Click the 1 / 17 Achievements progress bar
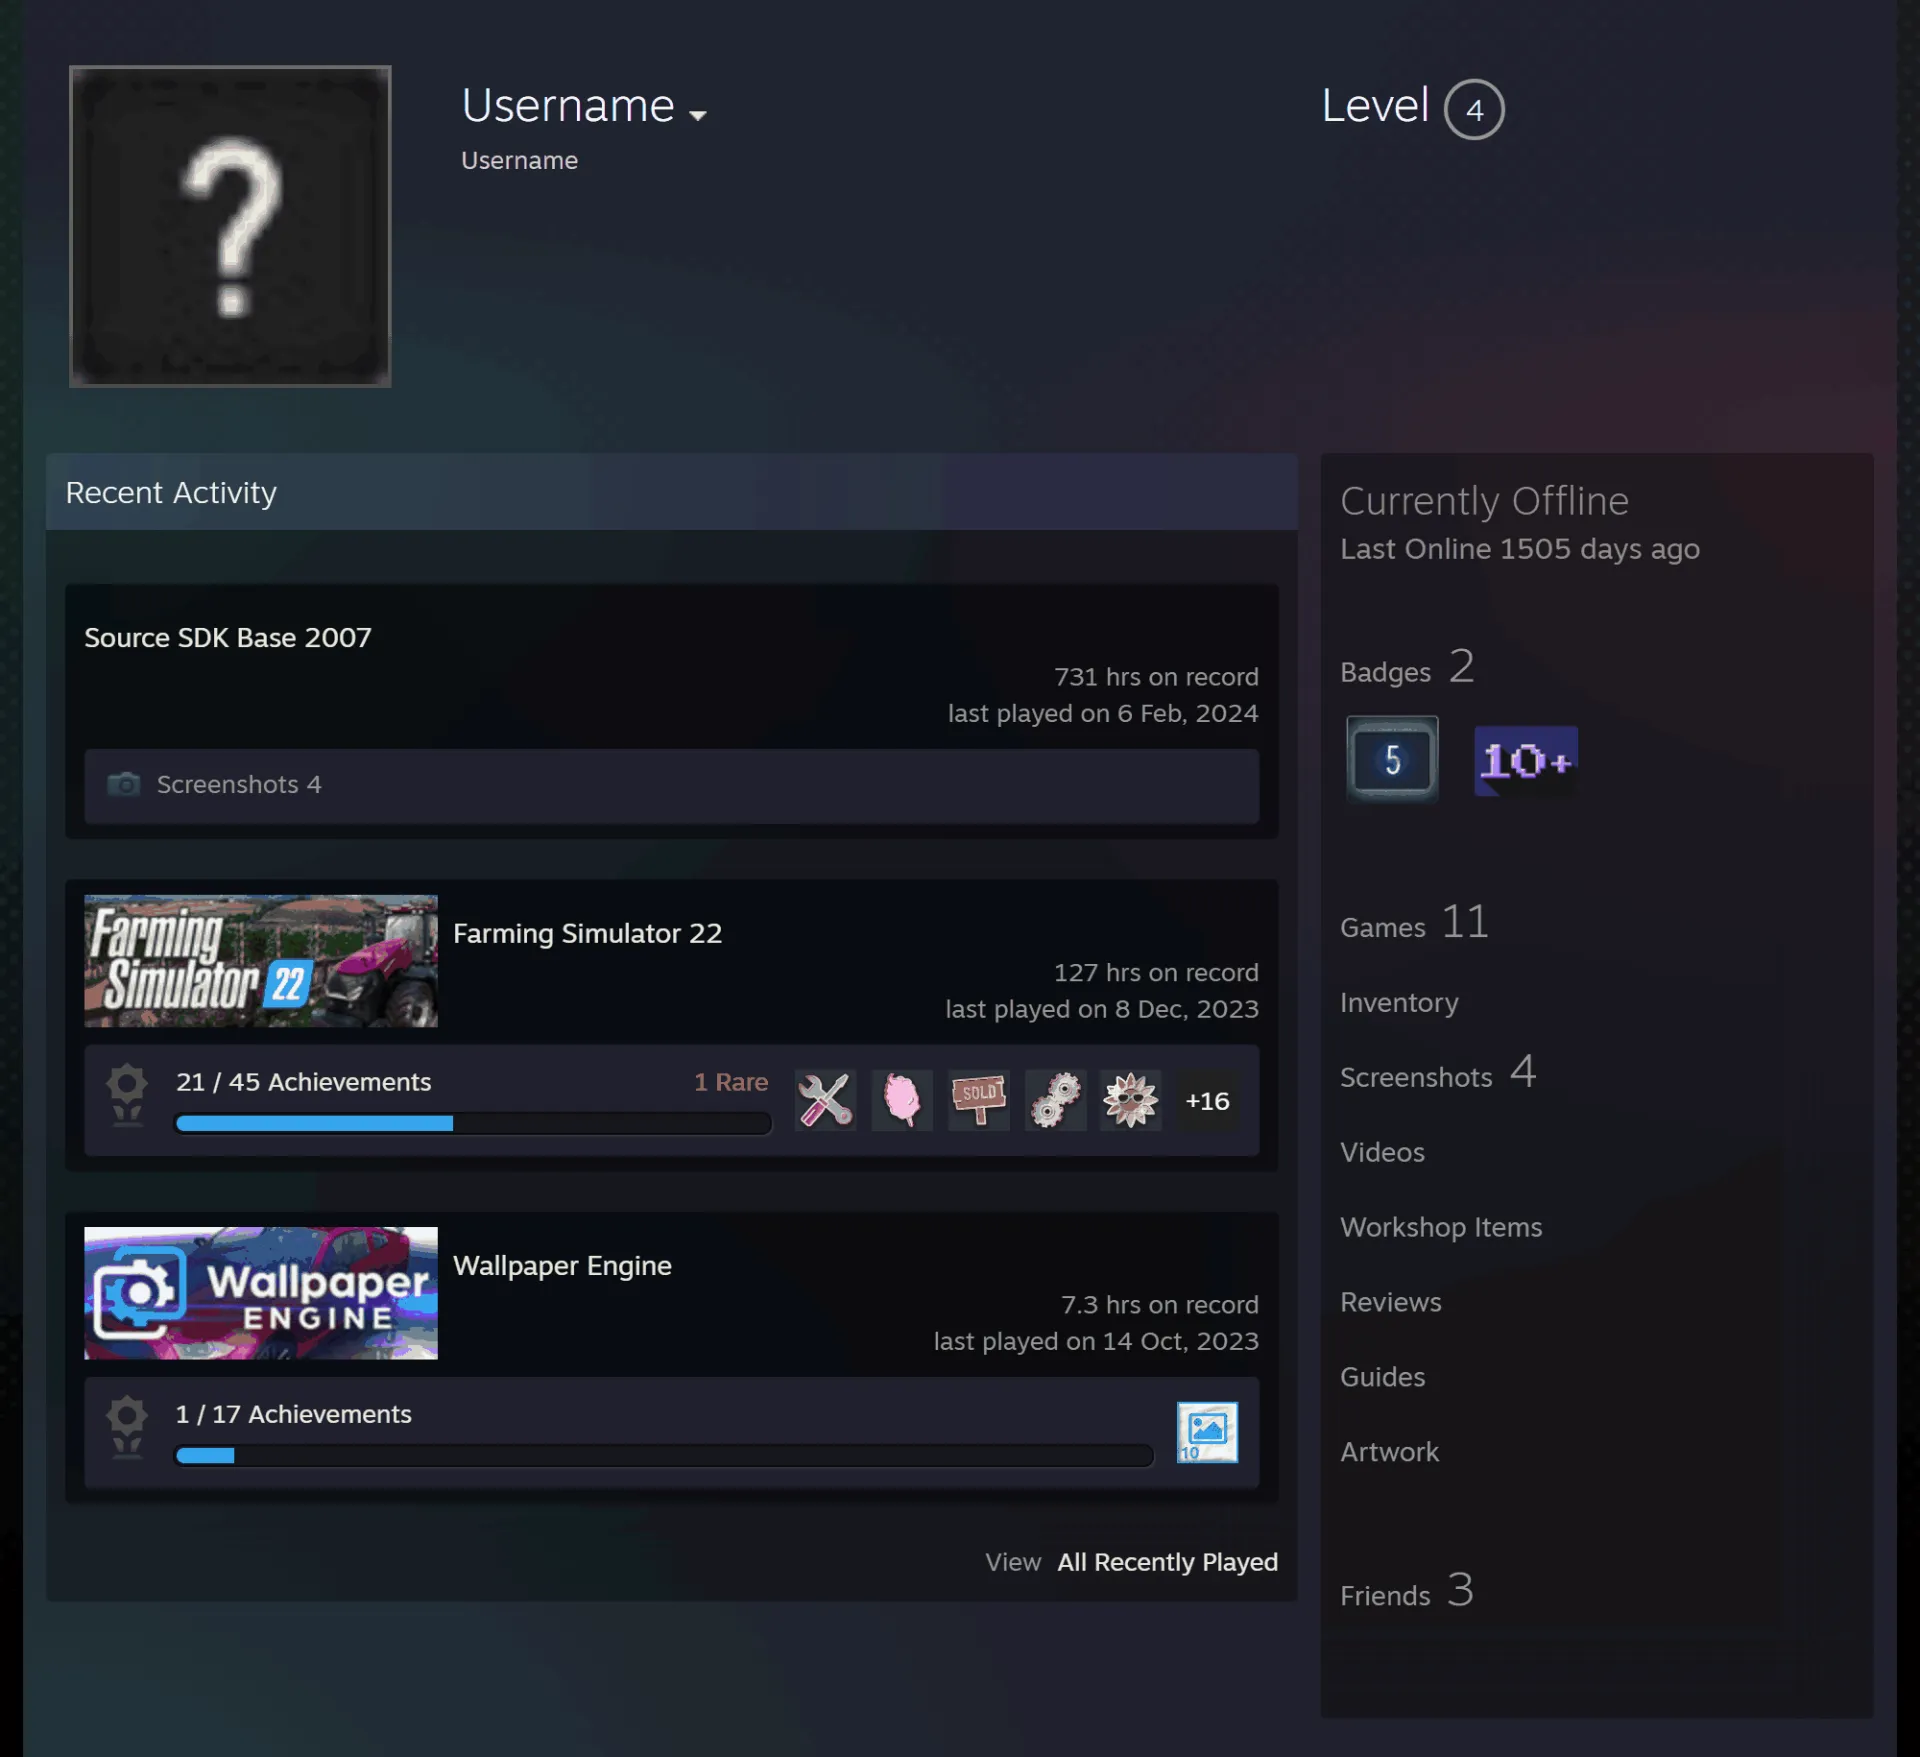 tap(664, 1455)
